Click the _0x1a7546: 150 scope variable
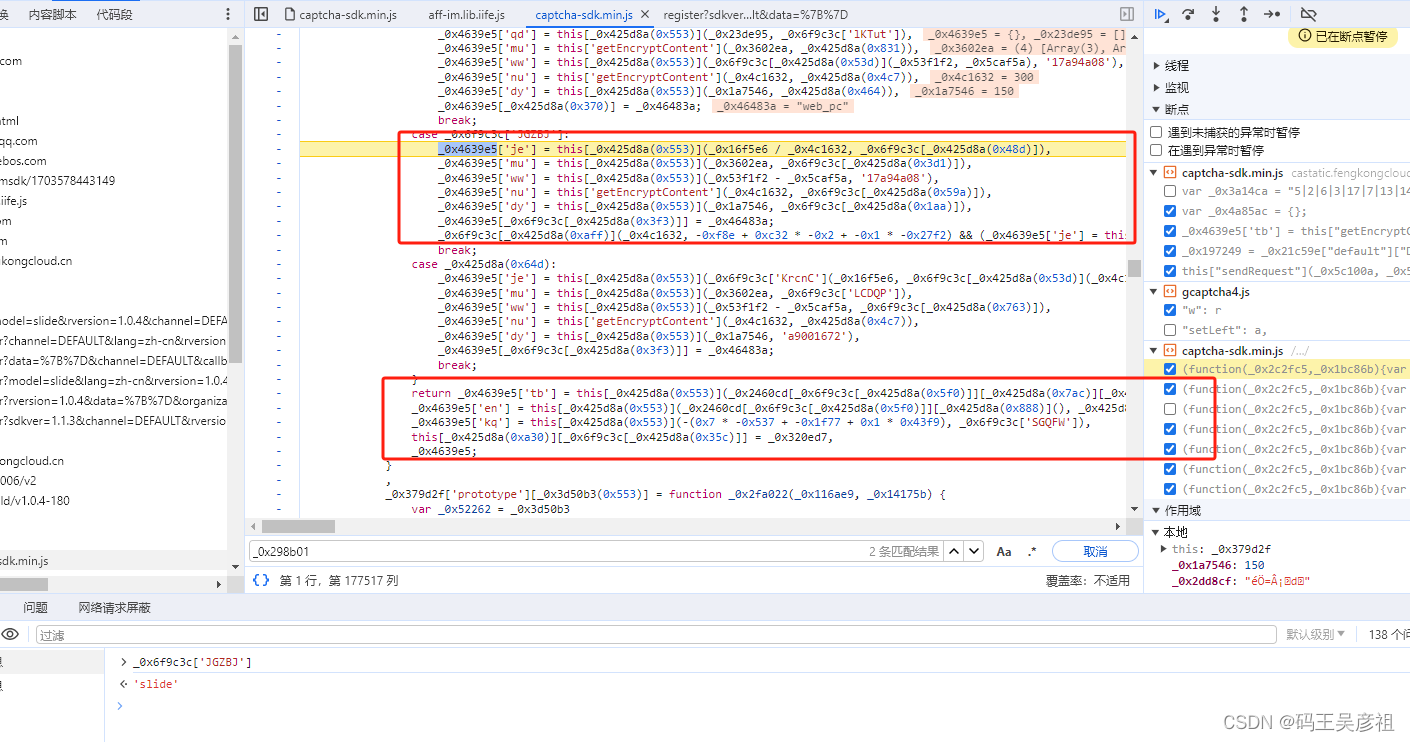Screen dimensions: 1410x742 click(x=1218, y=565)
